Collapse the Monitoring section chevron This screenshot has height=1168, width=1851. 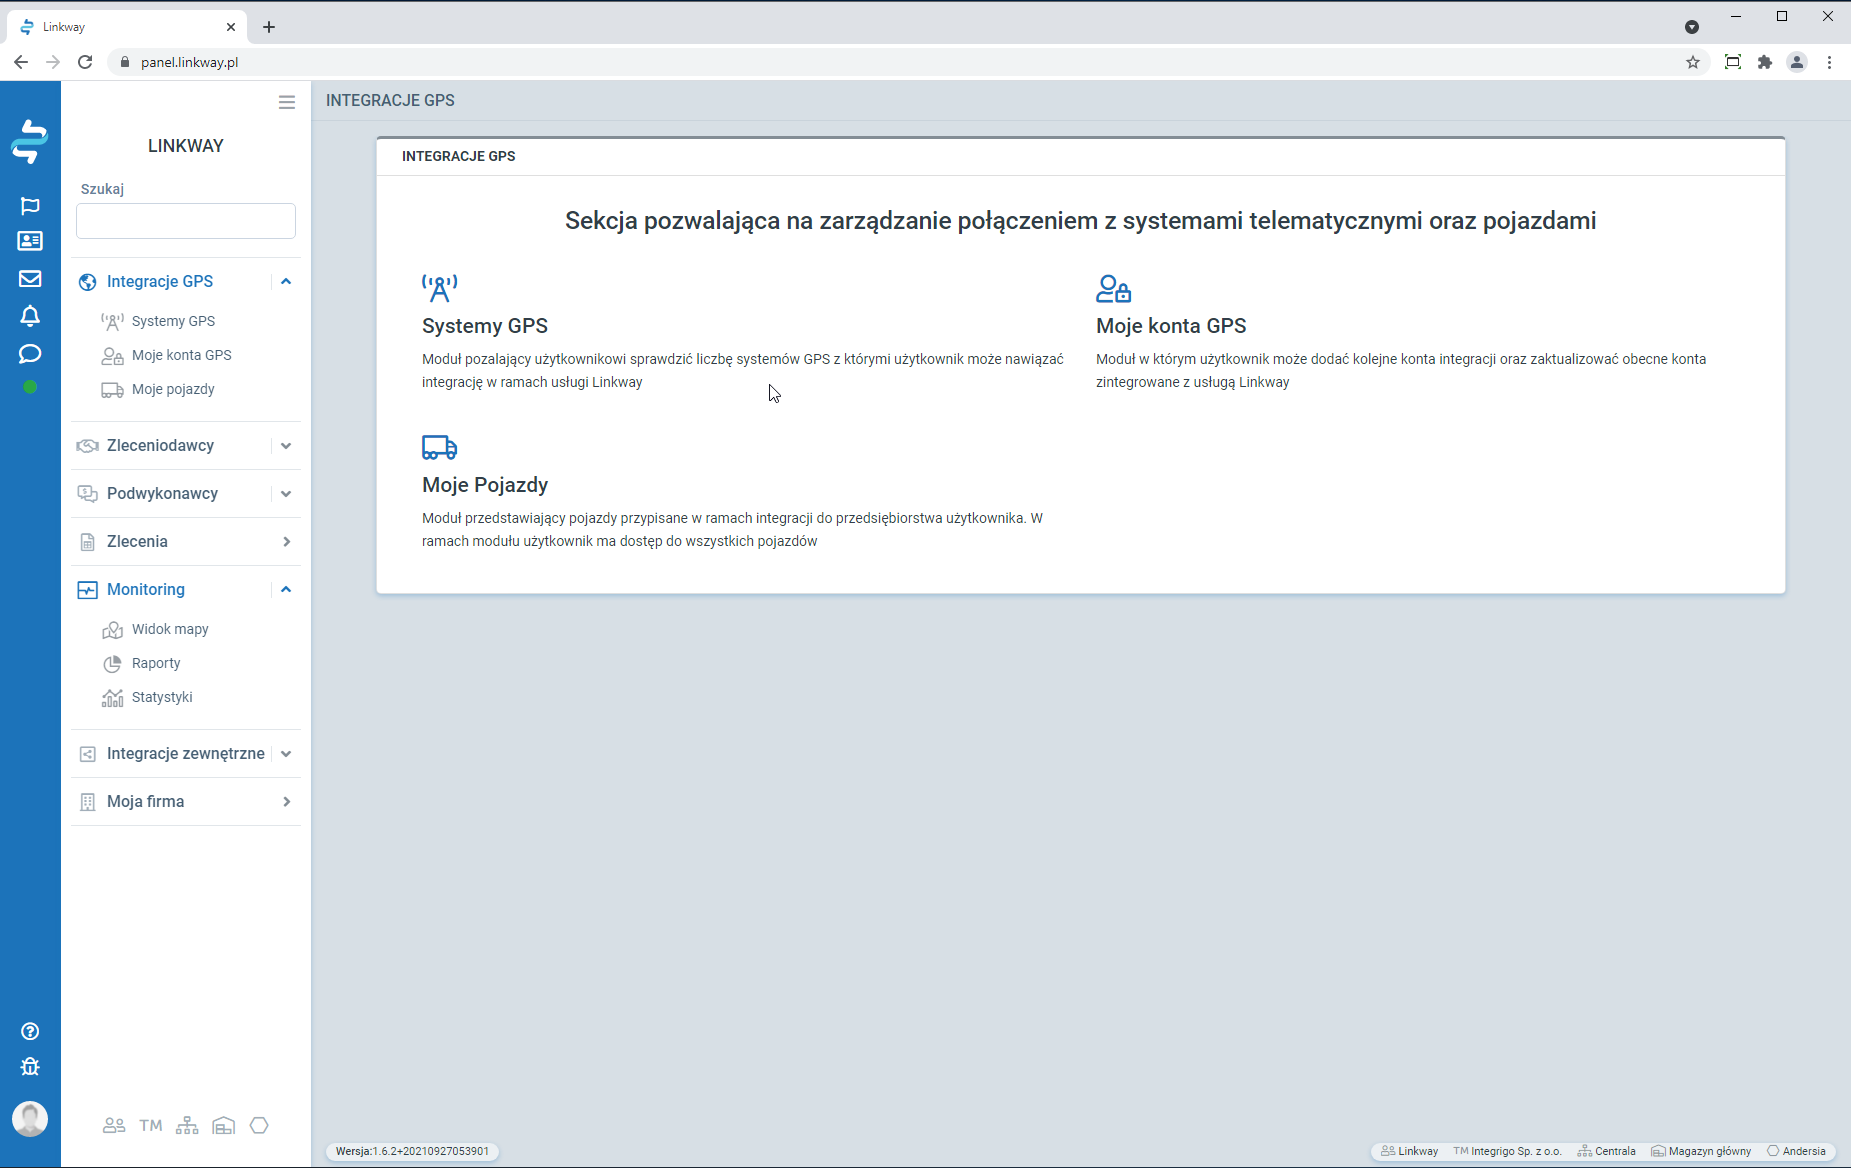pos(286,590)
